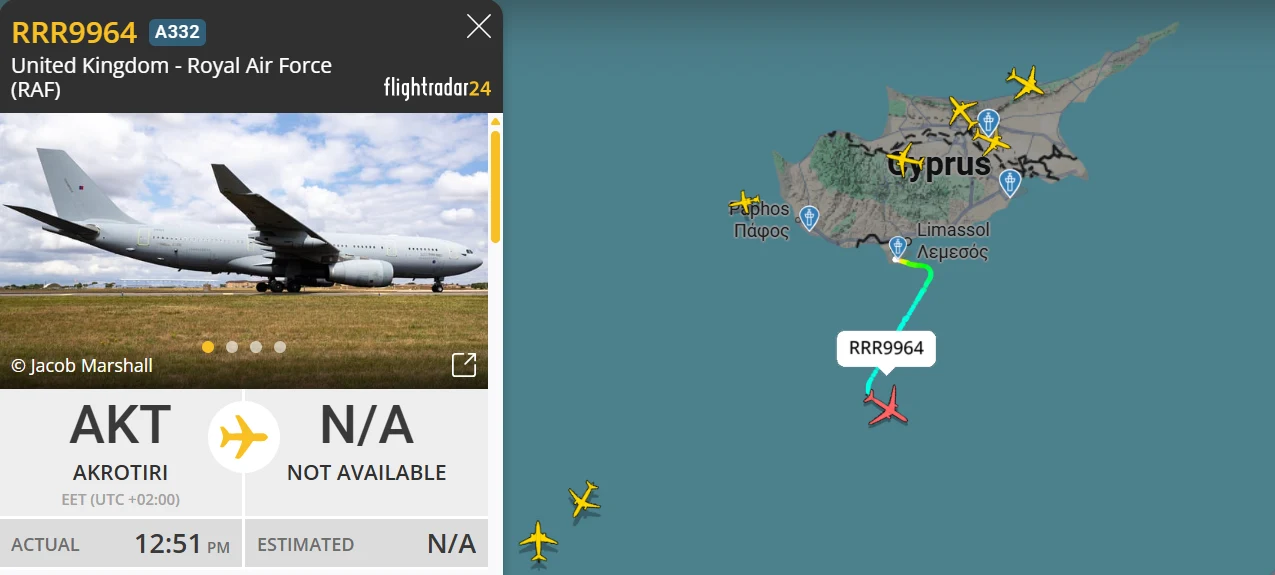Click the Akrotiri airport marker near Limassol
Screen dimensions: 1275x575
point(898,248)
